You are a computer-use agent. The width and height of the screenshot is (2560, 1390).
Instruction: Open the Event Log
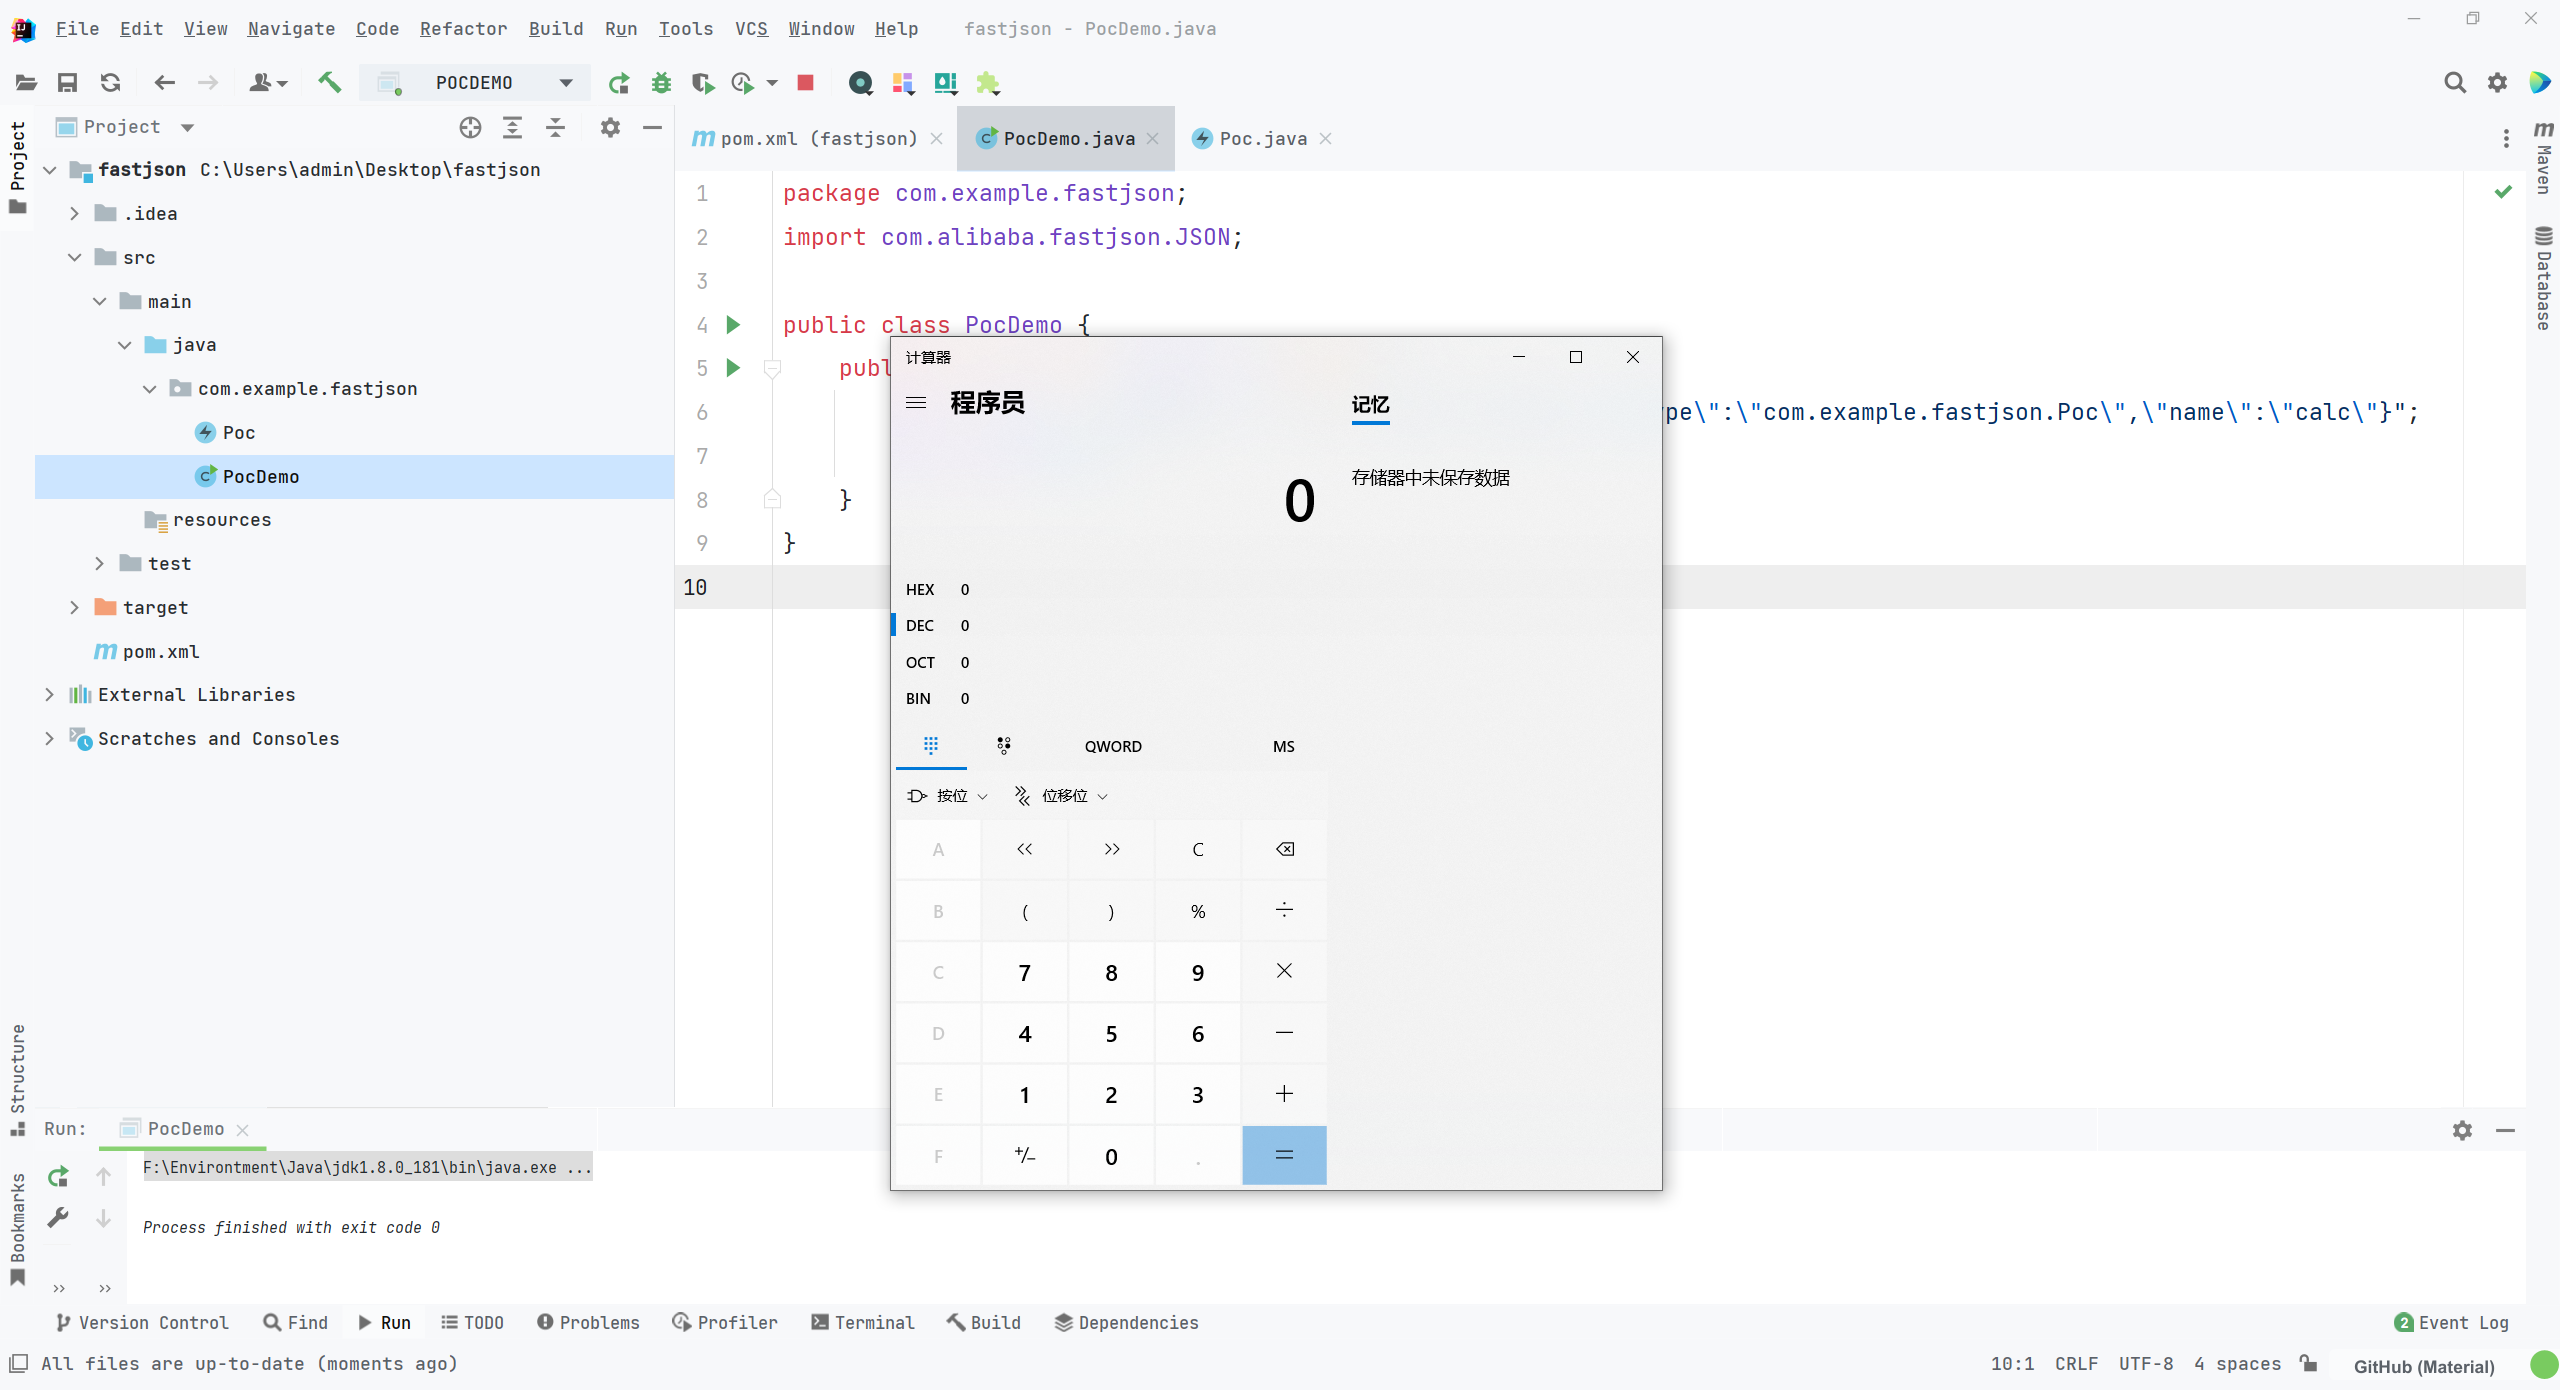(x=2450, y=1322)
